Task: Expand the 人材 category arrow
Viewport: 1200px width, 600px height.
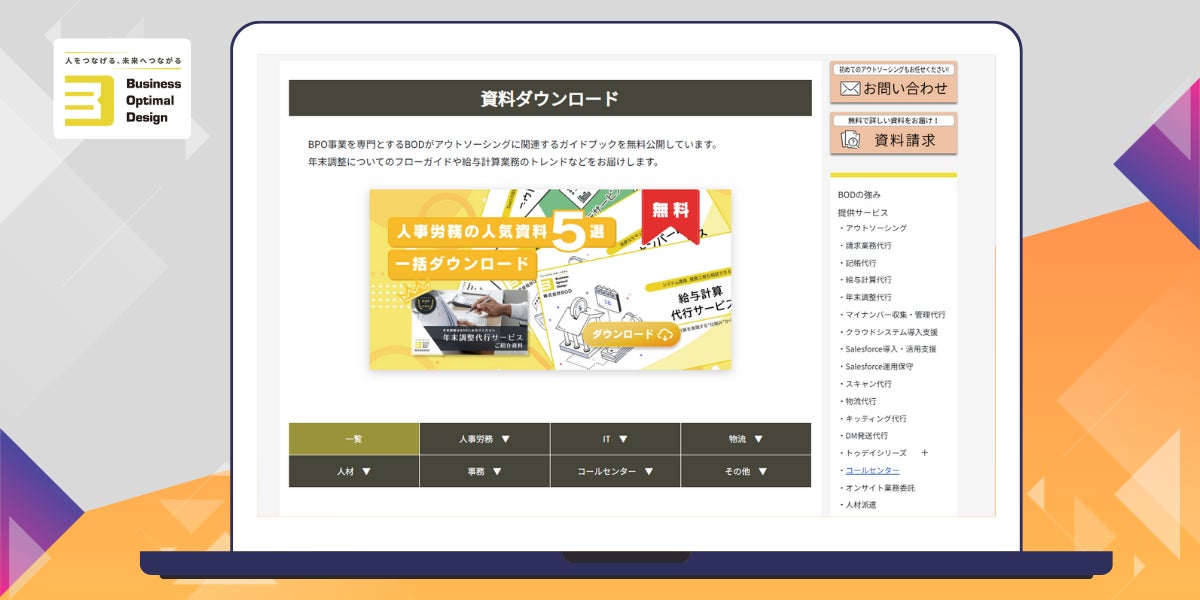Action: 366,472
